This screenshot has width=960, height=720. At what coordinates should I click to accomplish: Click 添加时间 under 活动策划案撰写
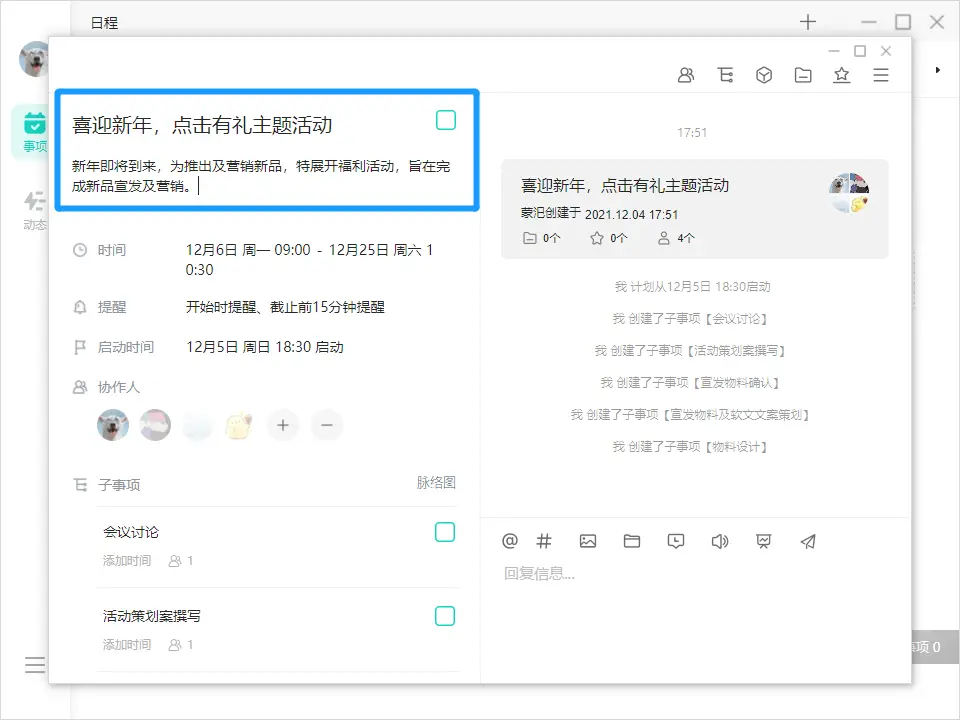(x=127, y=644)
